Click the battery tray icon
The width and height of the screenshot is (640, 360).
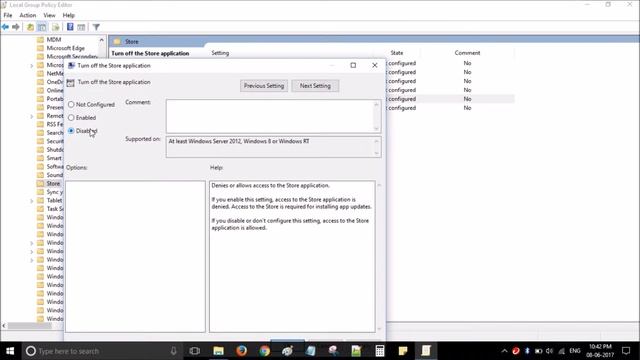[x=538, y=351]
